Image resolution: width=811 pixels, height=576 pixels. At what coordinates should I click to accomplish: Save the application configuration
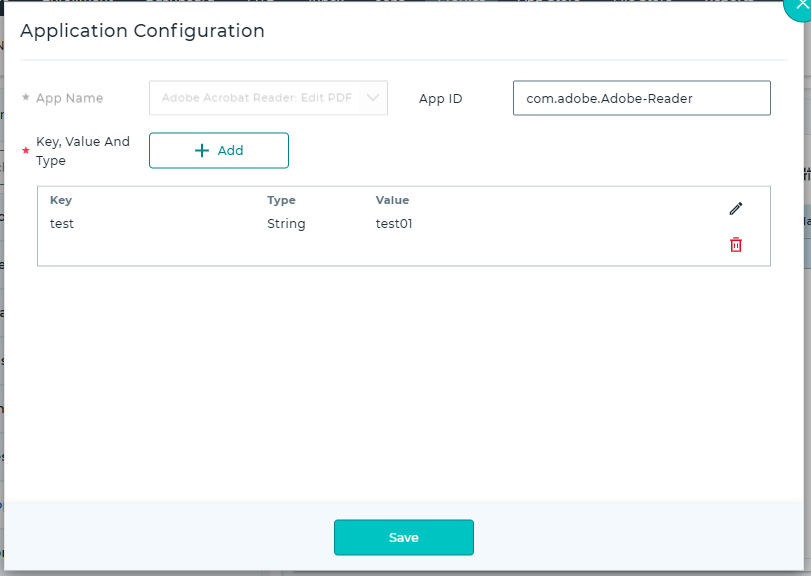tap(403, 537)
